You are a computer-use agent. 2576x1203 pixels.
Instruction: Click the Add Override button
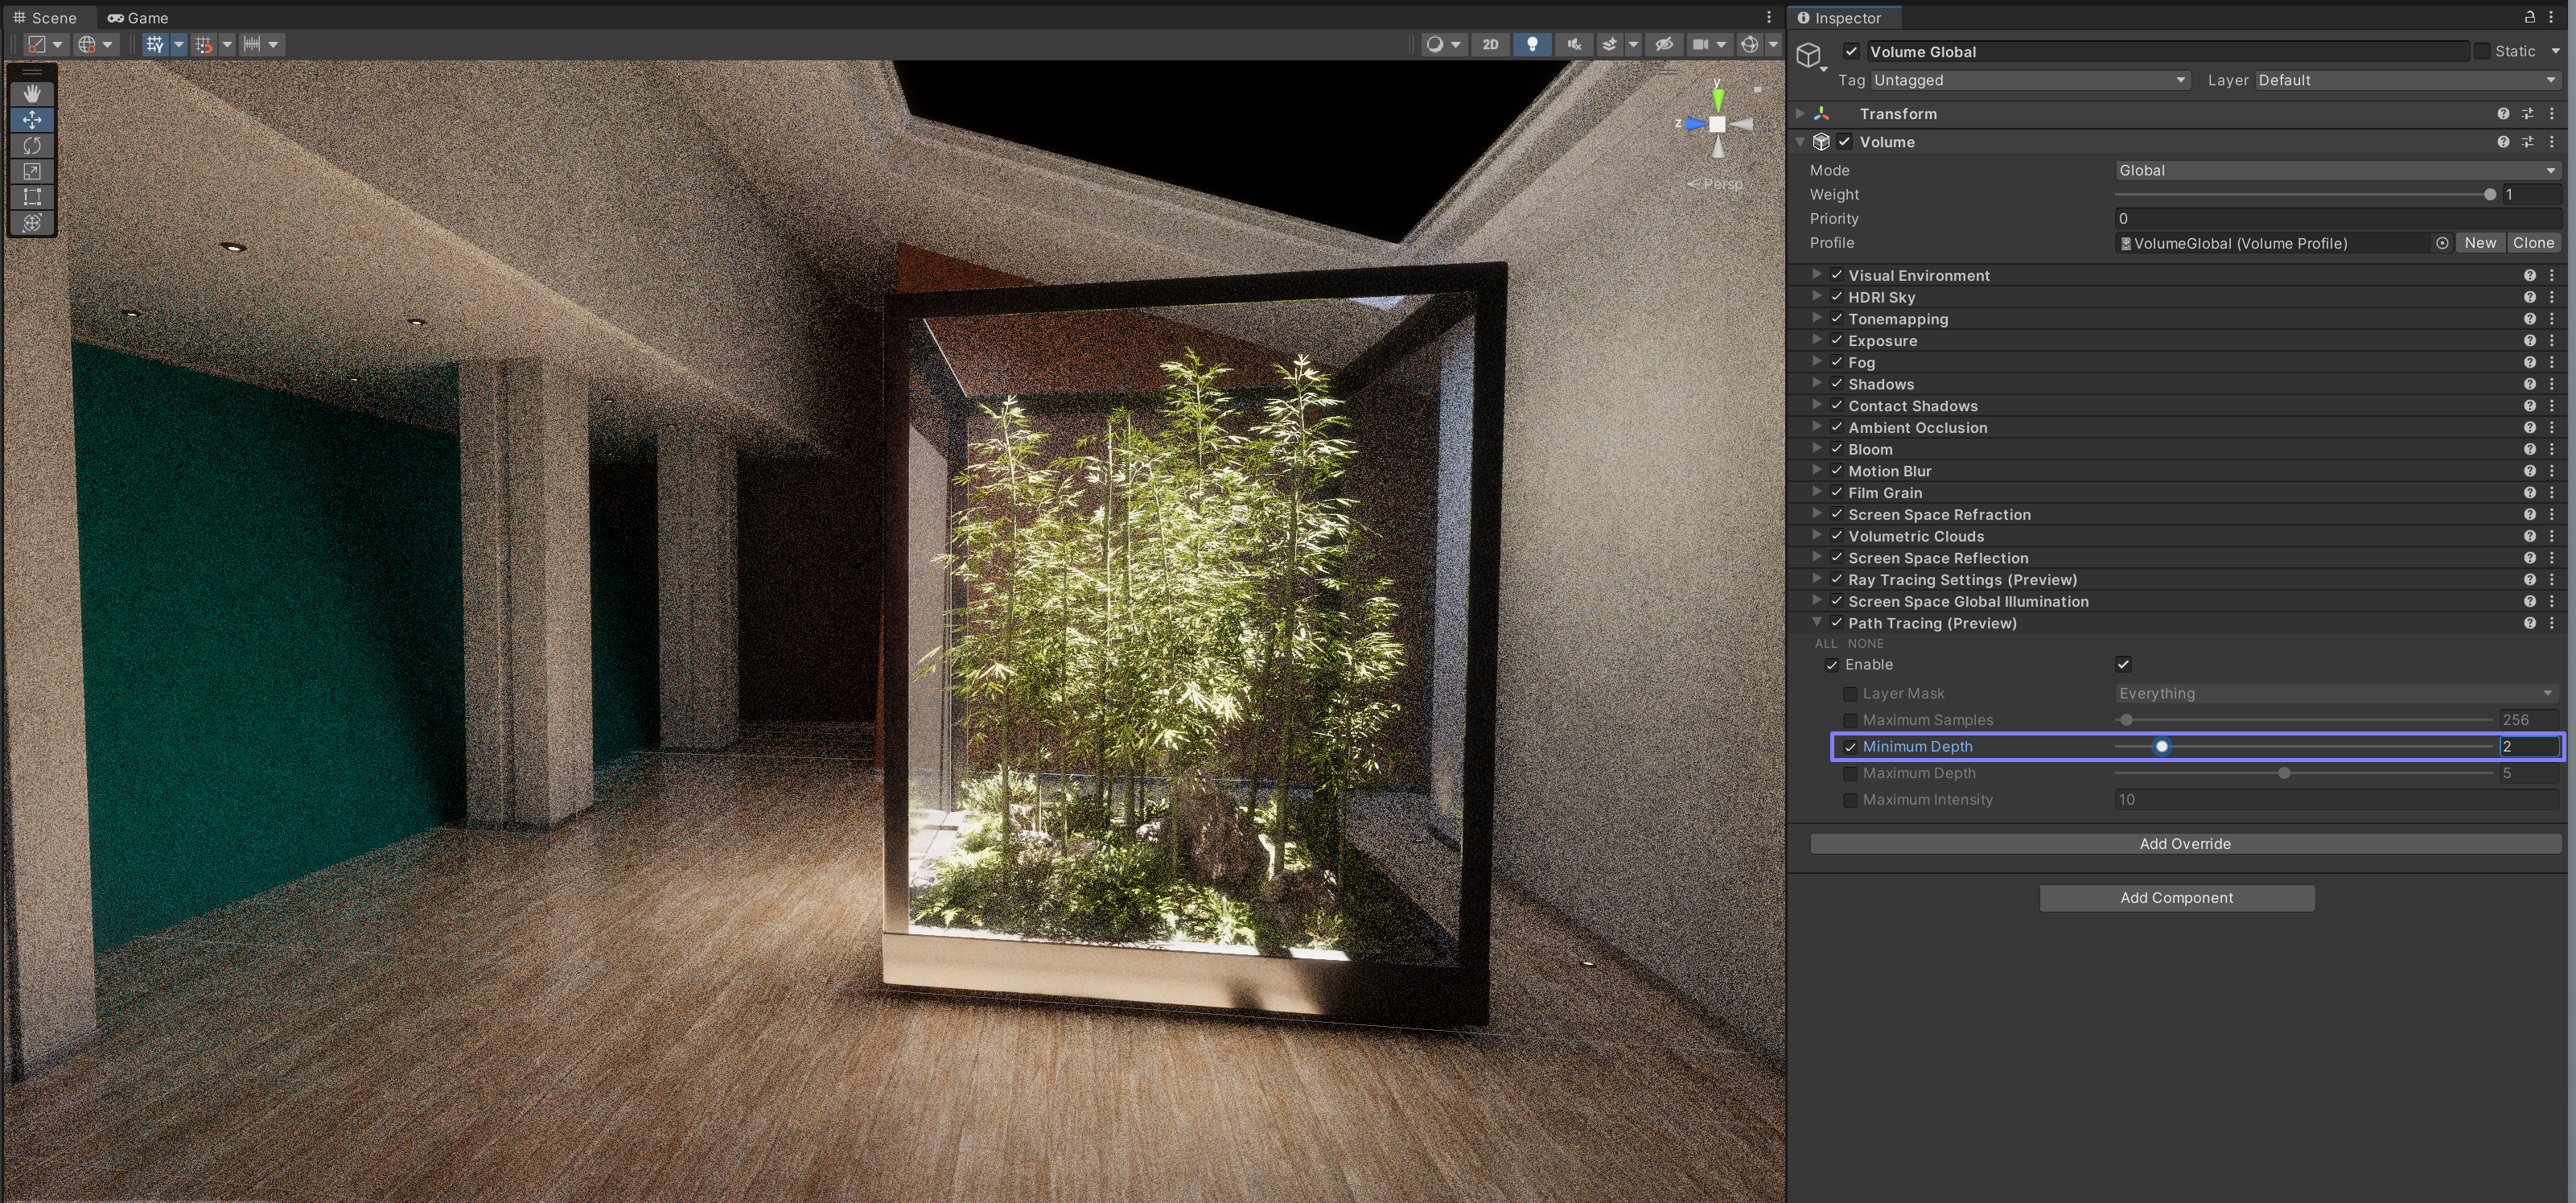coord(2184,844)
